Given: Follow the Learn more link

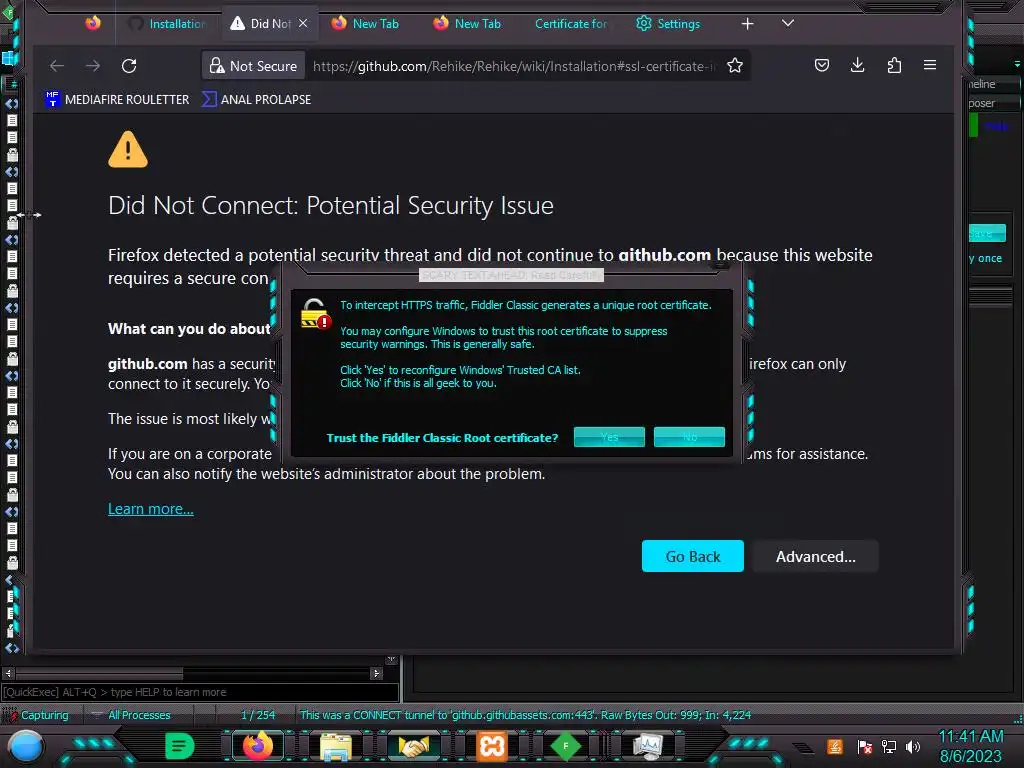Looking at the screenshot, I should [151, 509].
